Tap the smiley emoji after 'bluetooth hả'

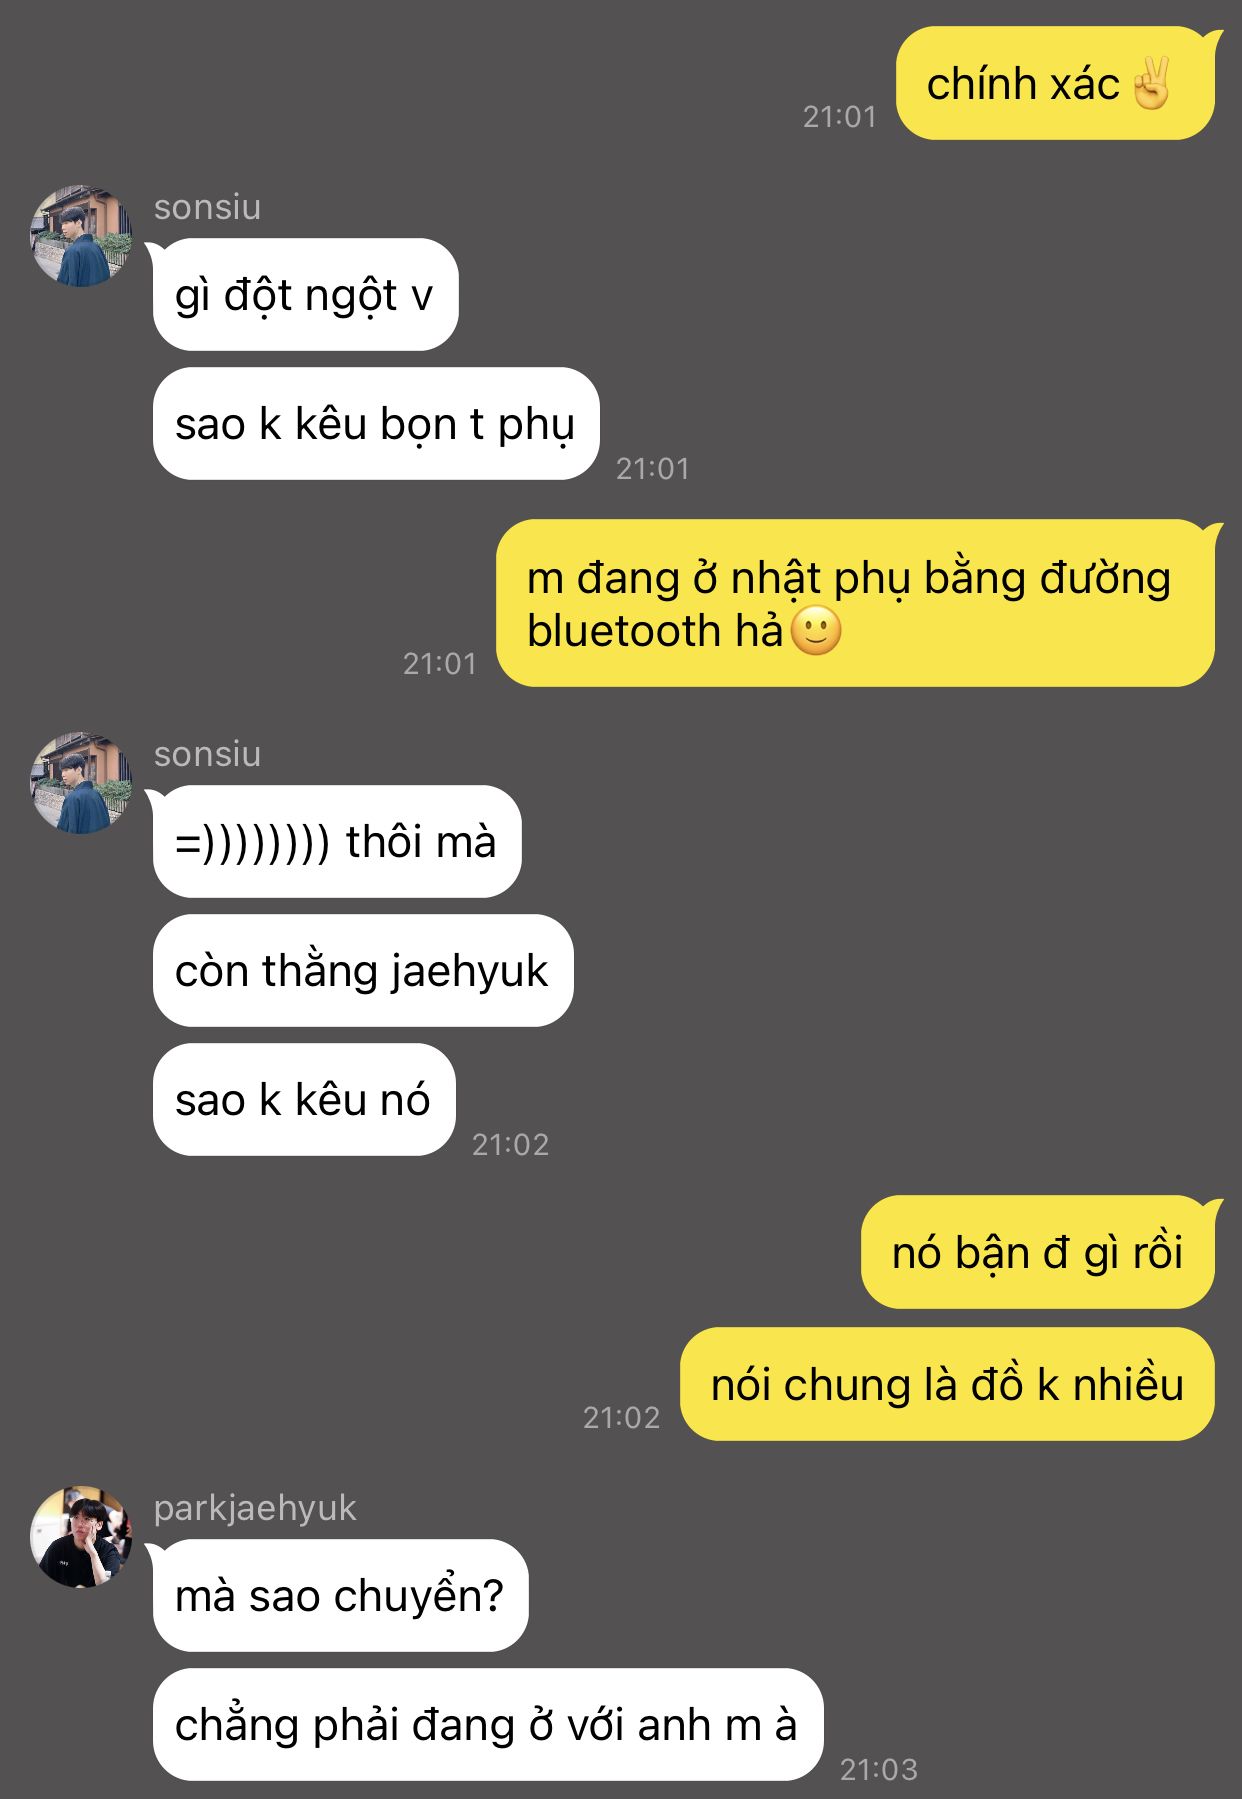point(816,631)
